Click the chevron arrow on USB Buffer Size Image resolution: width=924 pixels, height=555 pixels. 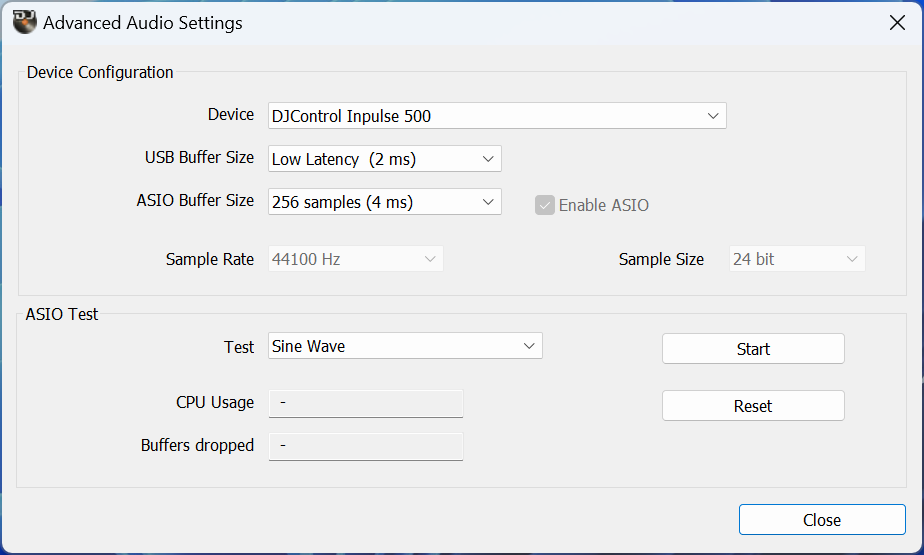488,158
